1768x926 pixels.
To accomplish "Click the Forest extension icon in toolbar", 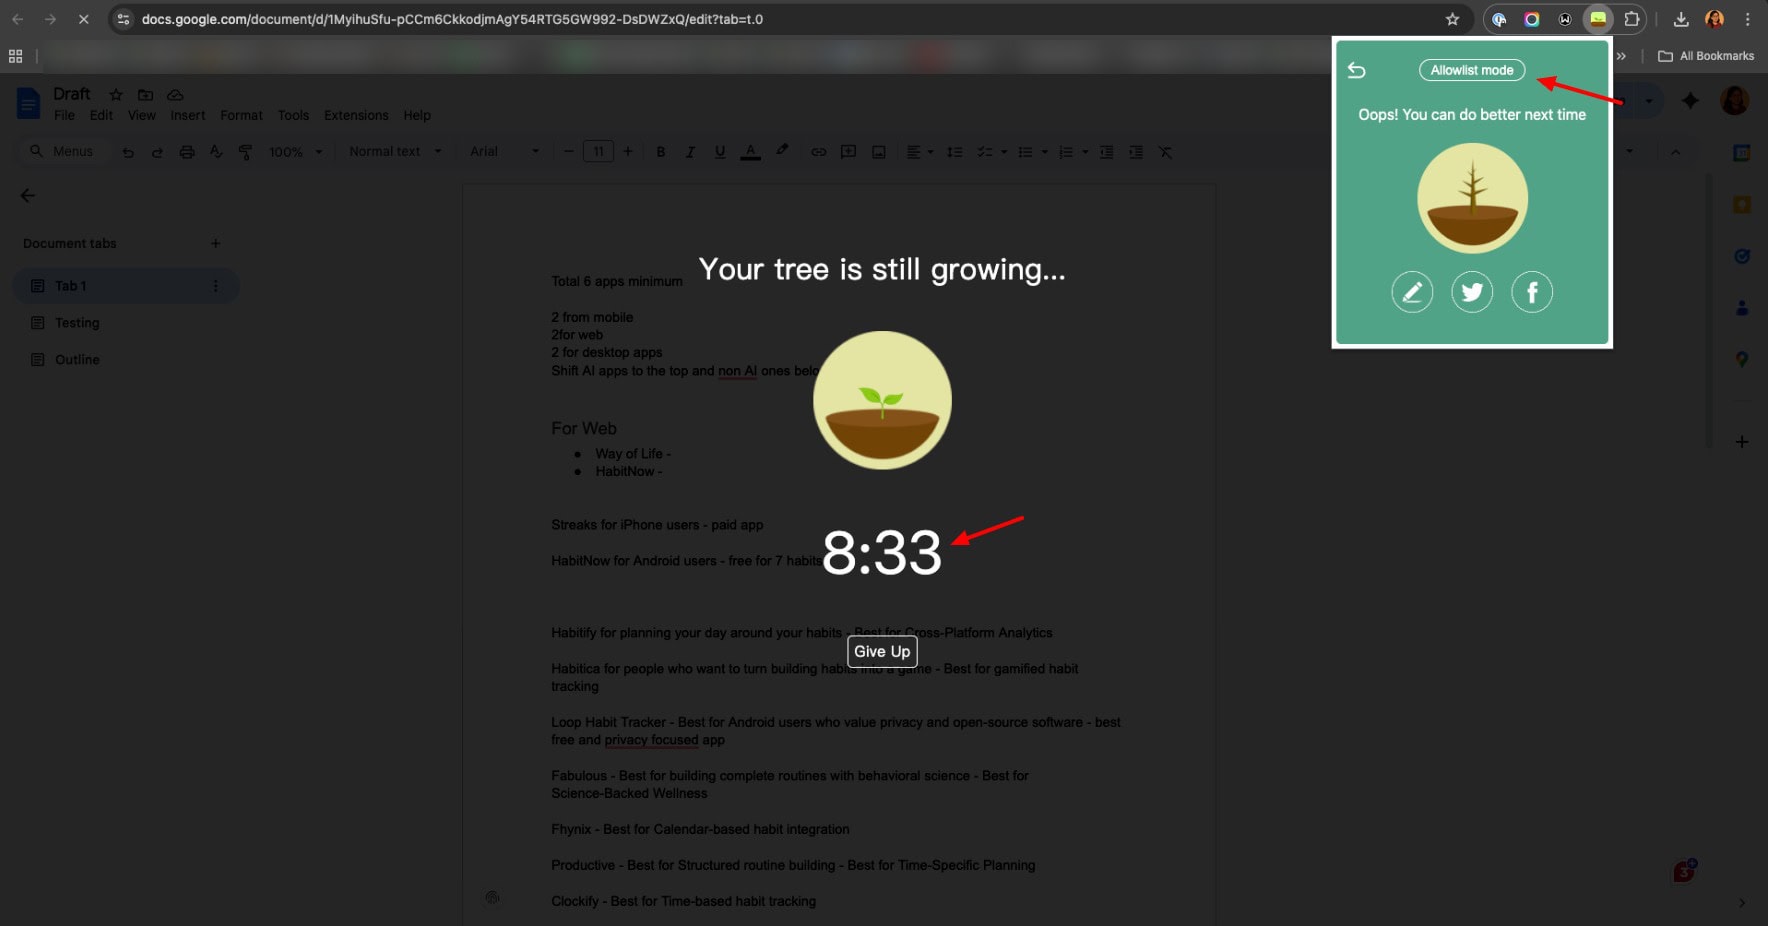I will [1598, 19].
